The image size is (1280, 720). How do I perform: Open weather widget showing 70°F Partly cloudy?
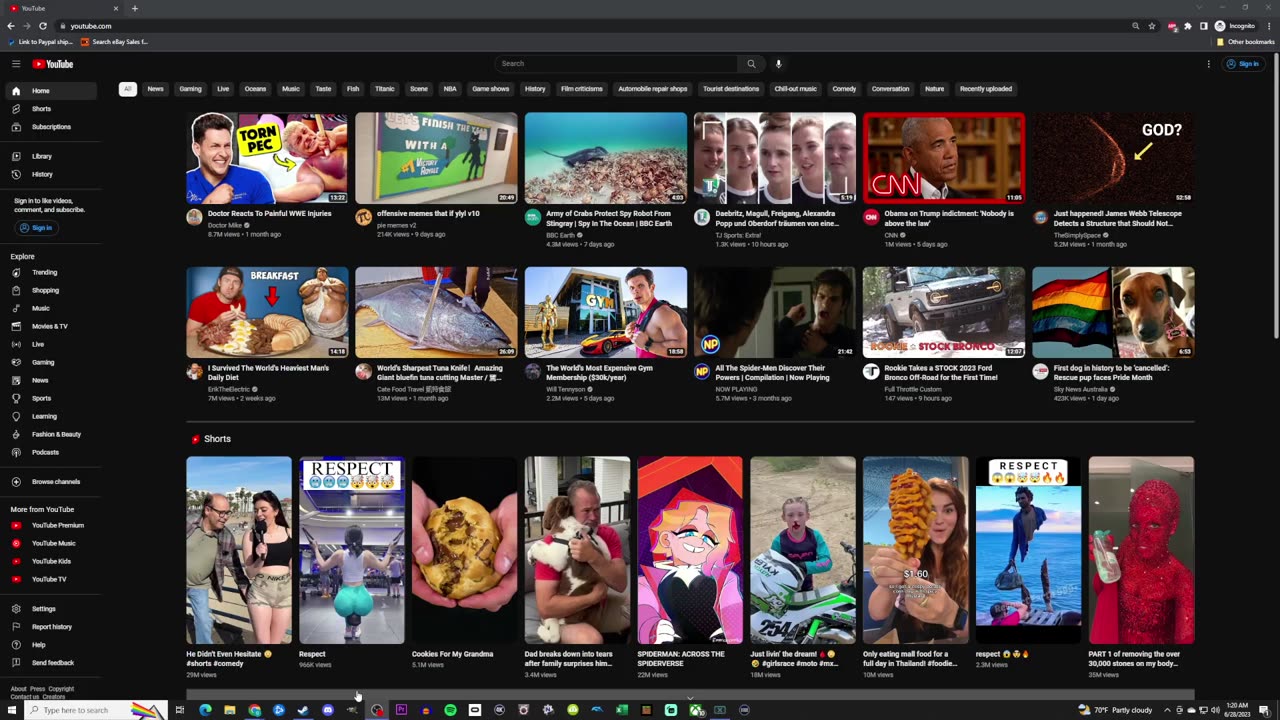1117,710
